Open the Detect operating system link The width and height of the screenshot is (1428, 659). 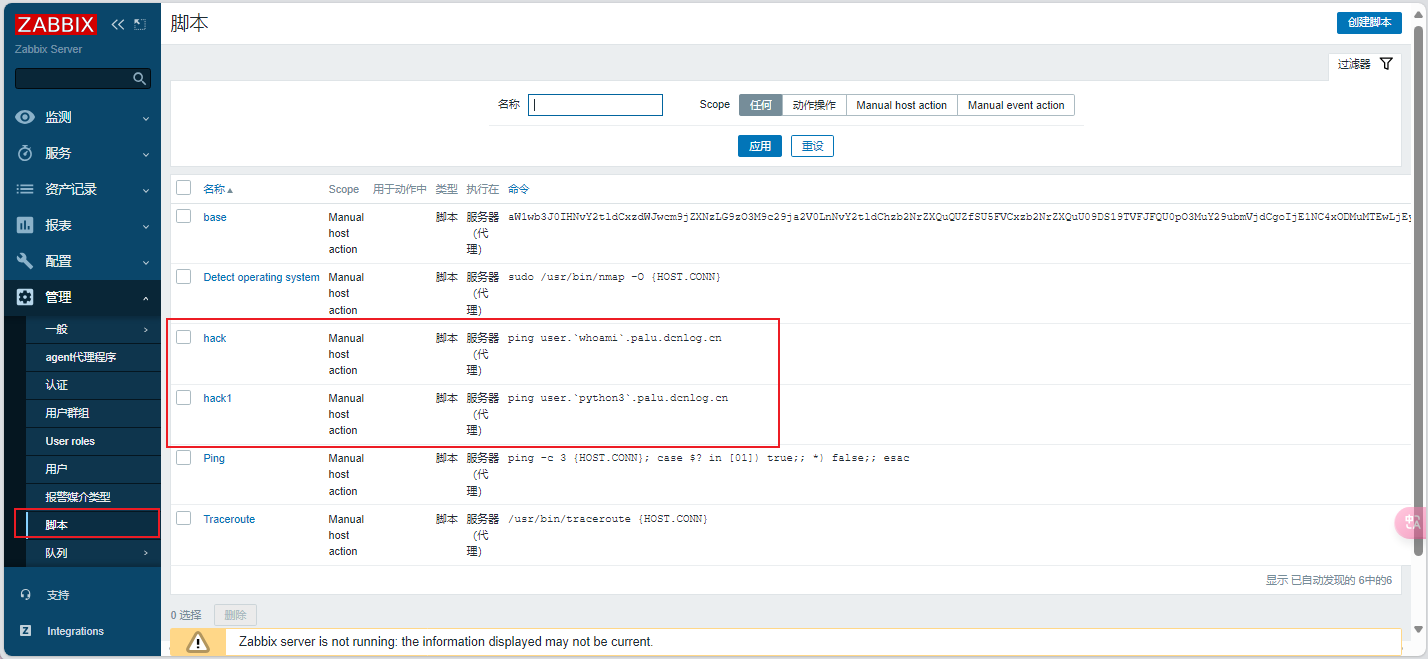(x=261, y=277)
